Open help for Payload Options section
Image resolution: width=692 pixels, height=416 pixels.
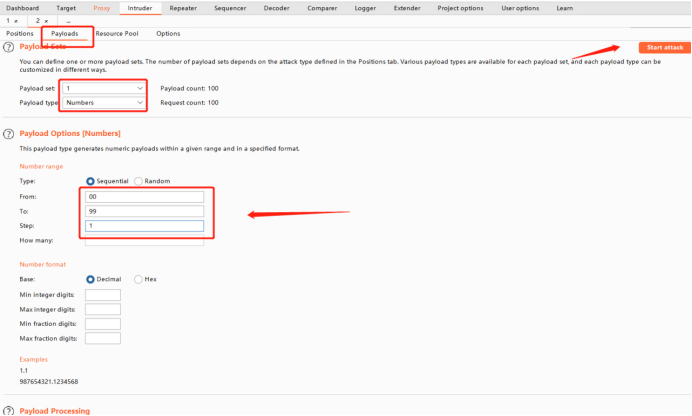click(8, 134)
